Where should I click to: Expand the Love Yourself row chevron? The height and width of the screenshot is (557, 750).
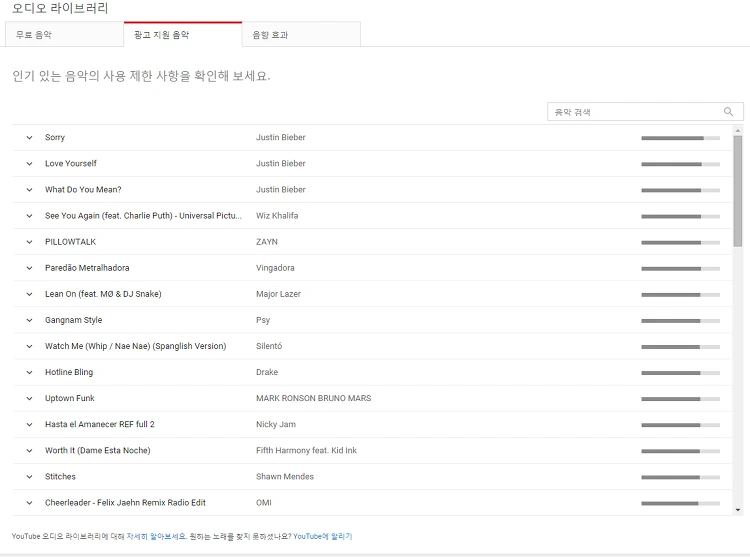pos(29,164)
